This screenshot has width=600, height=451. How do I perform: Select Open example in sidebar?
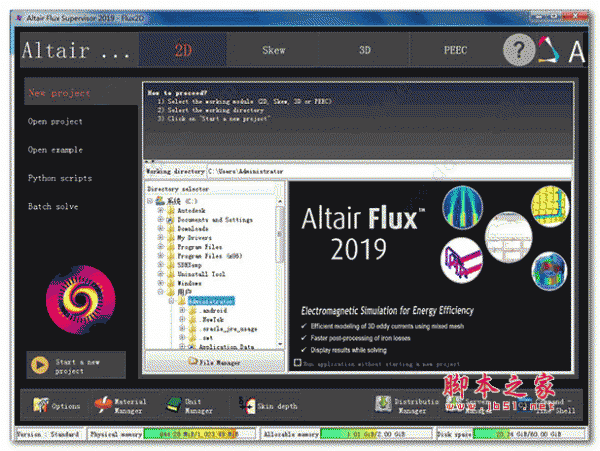coord(55,150)
